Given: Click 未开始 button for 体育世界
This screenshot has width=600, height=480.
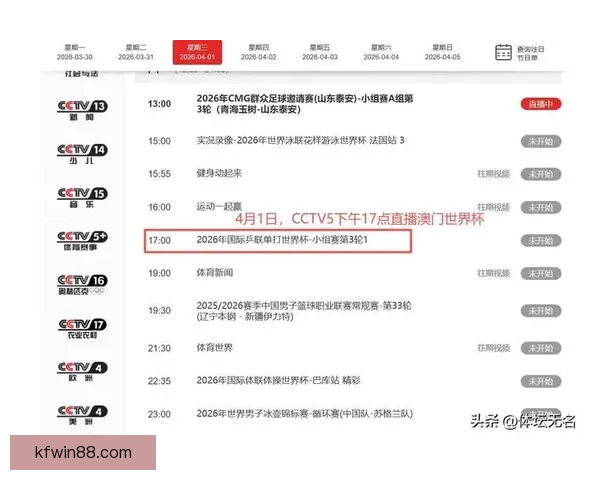Looking at the screenshot, I should click(x=541, y=348).
